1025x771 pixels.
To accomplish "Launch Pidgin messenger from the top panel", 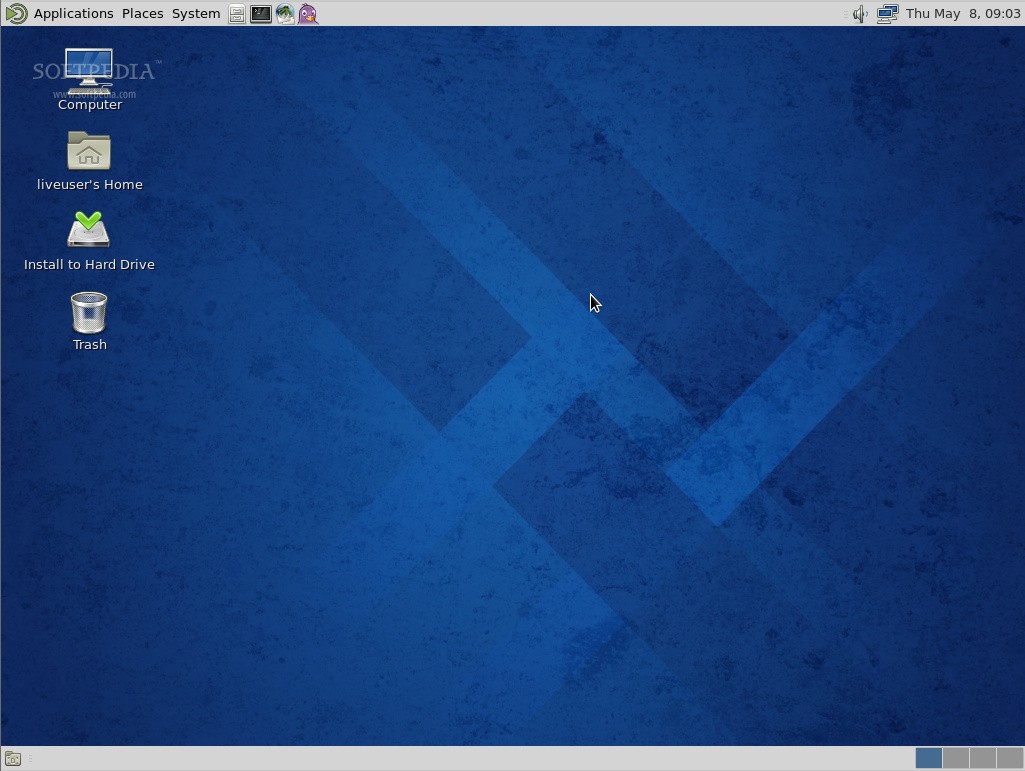I will pyautogui.click(x=308, y=14).
